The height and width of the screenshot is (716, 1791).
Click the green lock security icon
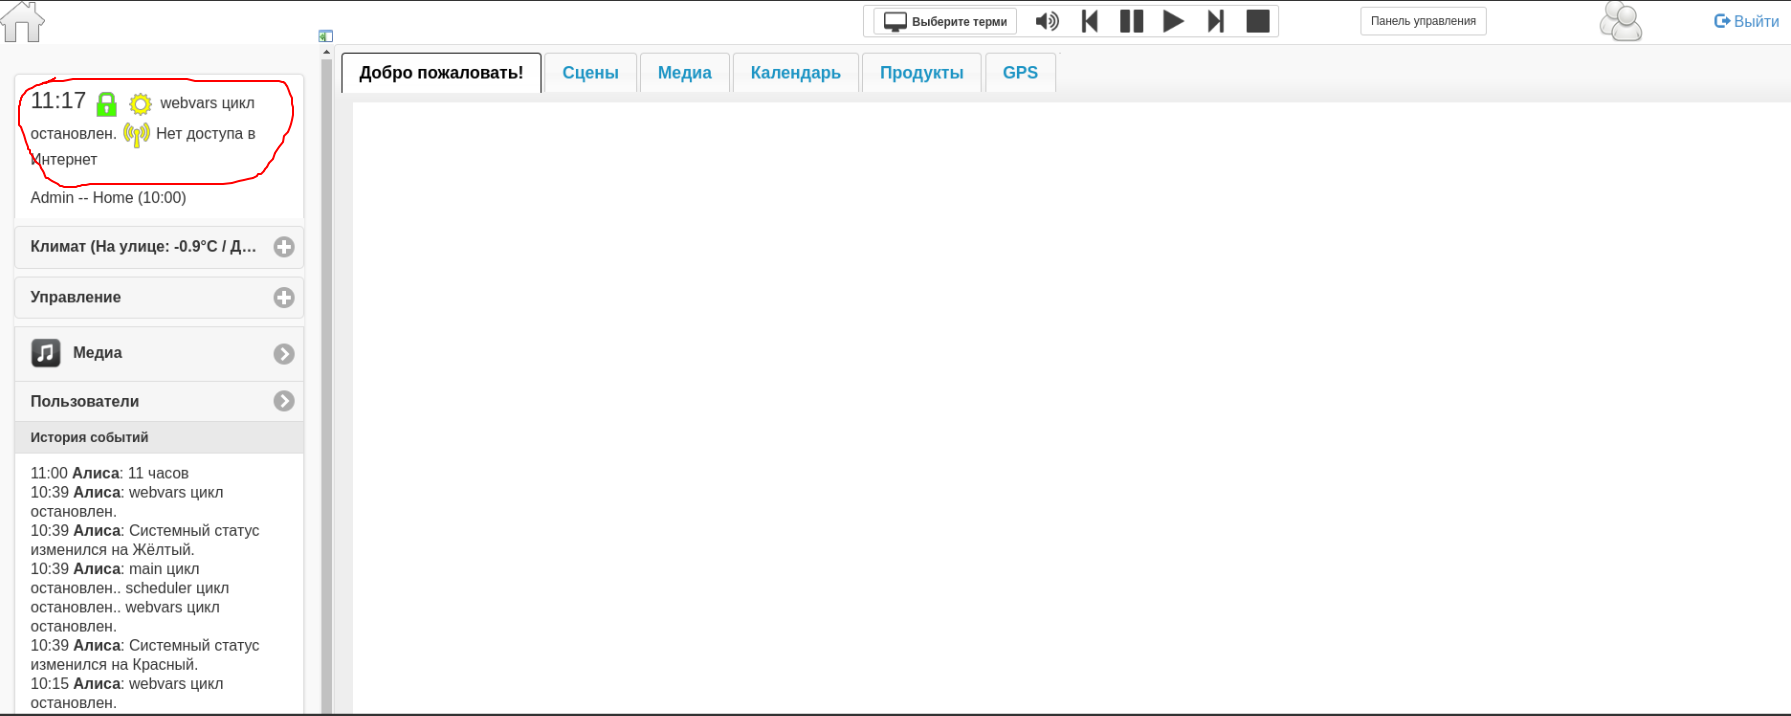pos(106,103)
